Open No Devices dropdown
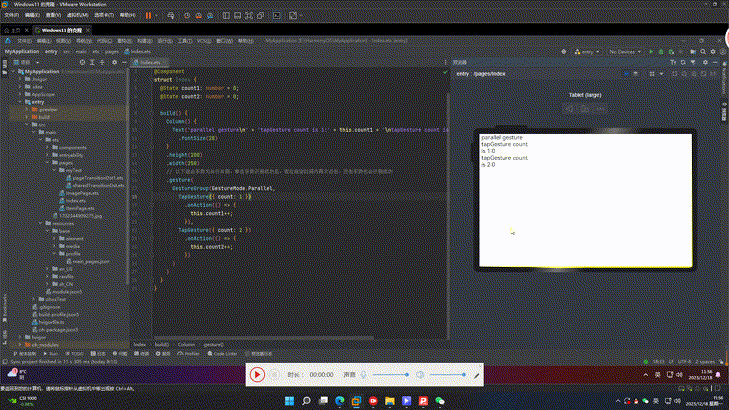Viewport: 729px width, 410px height. (625, 52)
